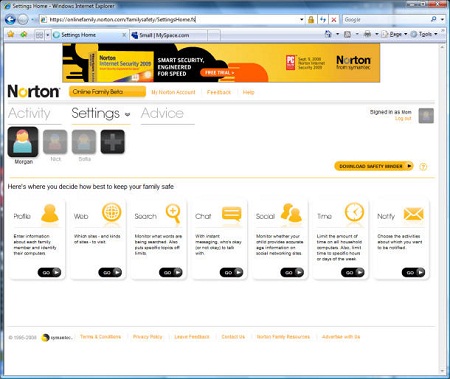This screenshot has height=379, width=450.
Task: Click the Social people icon
Action: point(291,213)
